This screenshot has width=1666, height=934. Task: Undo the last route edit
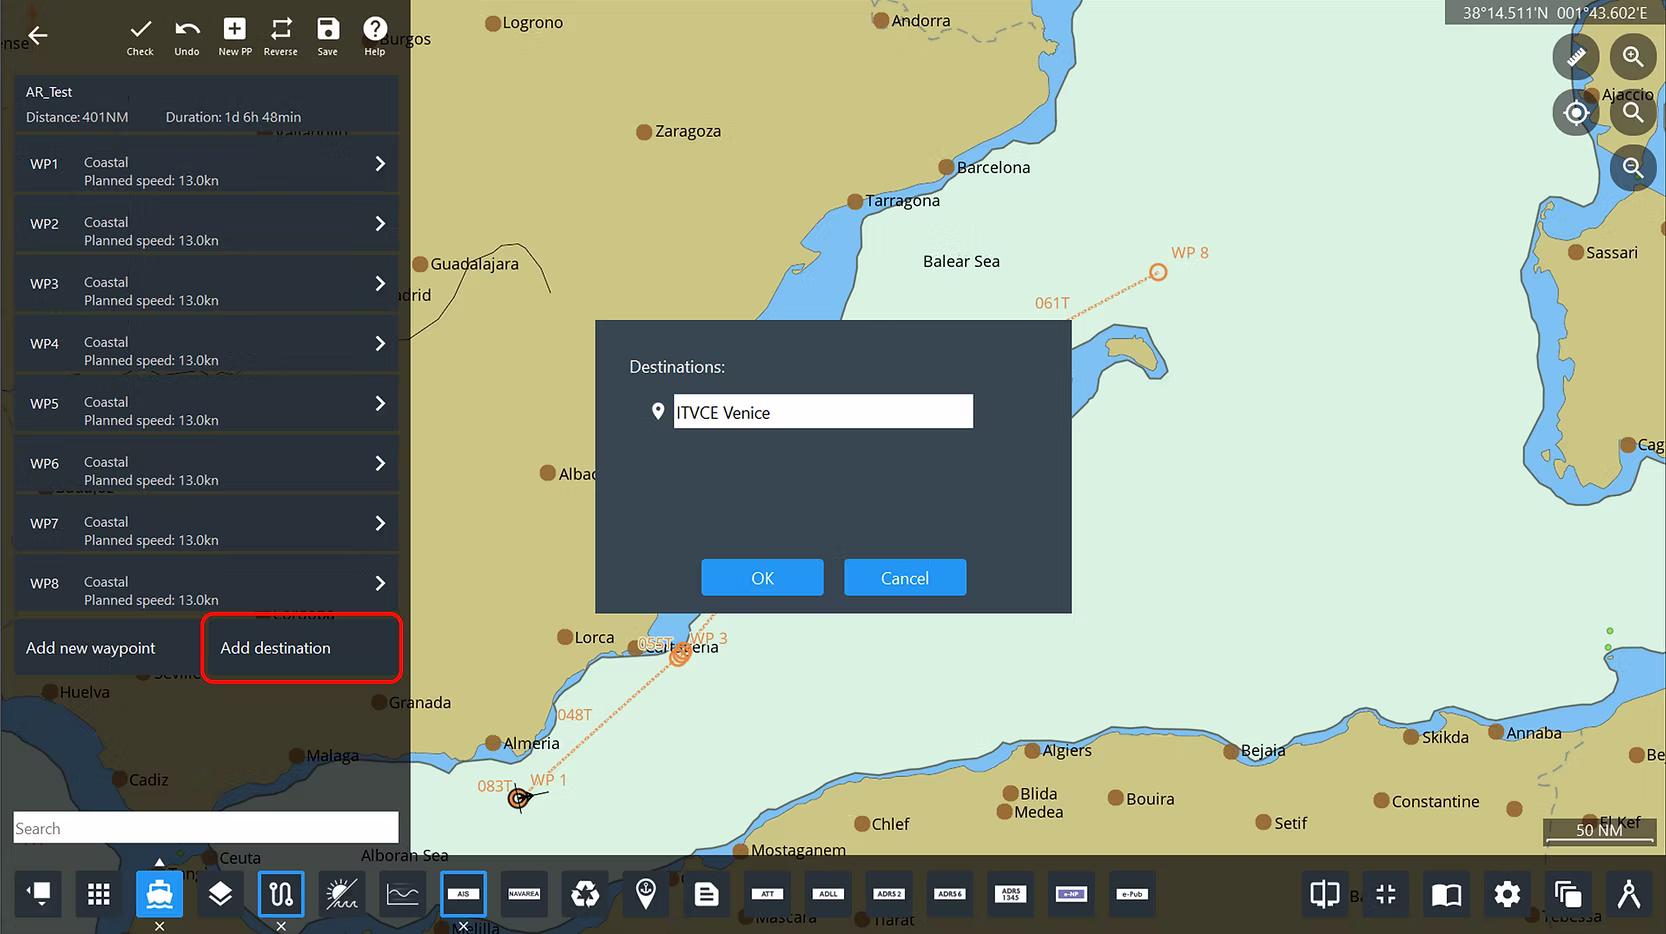187,37
